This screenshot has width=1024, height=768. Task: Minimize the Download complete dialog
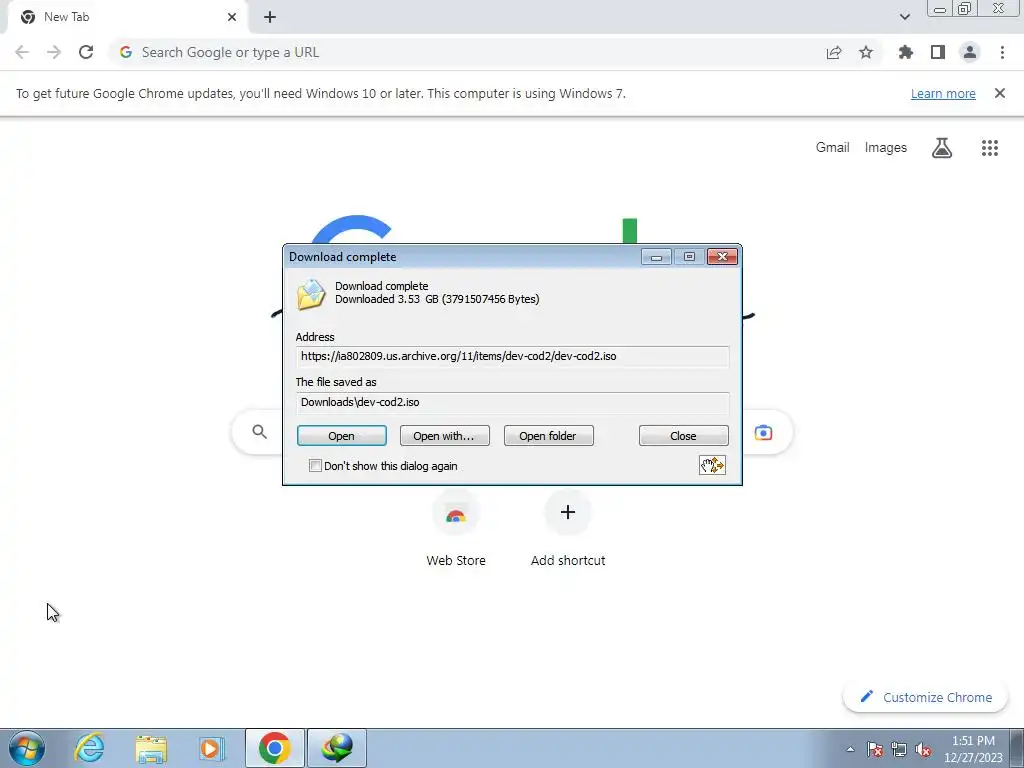(x=656, y=257)
